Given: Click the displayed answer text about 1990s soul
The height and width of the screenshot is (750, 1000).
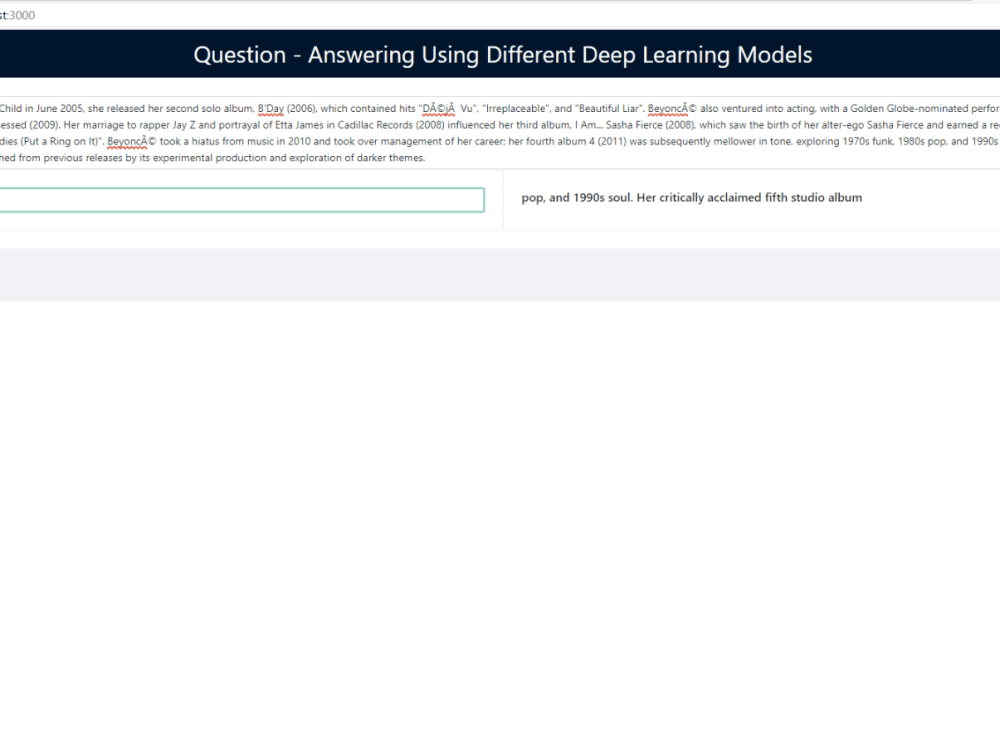Looking at the screenshot, I should point(690,197).
